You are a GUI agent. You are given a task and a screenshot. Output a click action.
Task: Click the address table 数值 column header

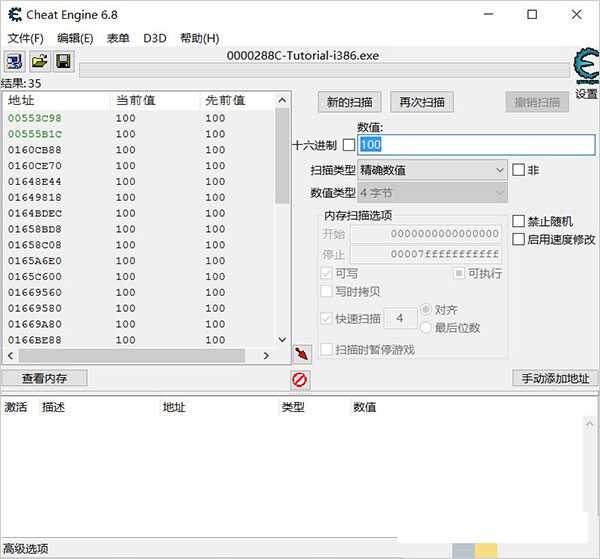pyautogui.click(x=364, y=407)
